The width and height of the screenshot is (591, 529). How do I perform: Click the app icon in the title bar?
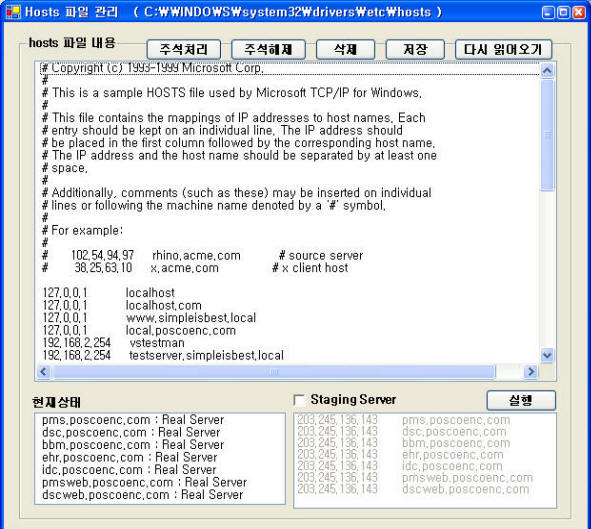[x=13, y=12]
